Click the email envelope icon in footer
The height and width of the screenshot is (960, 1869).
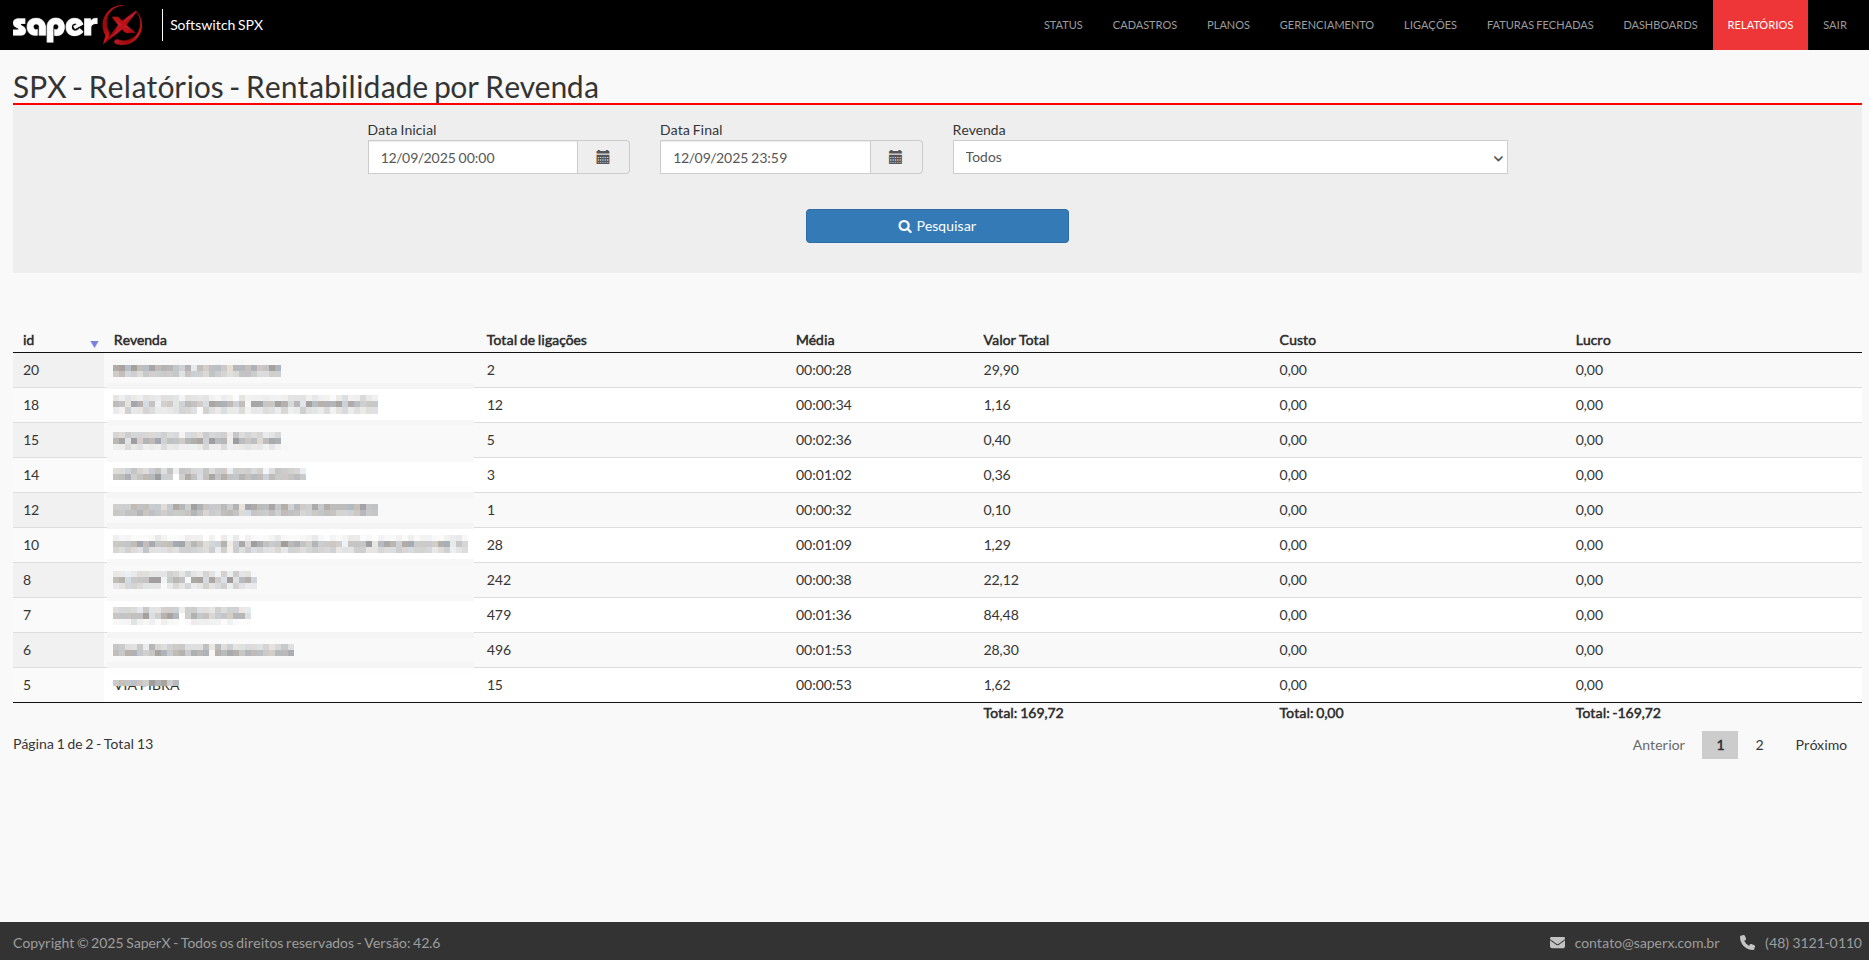(1557, 942)
